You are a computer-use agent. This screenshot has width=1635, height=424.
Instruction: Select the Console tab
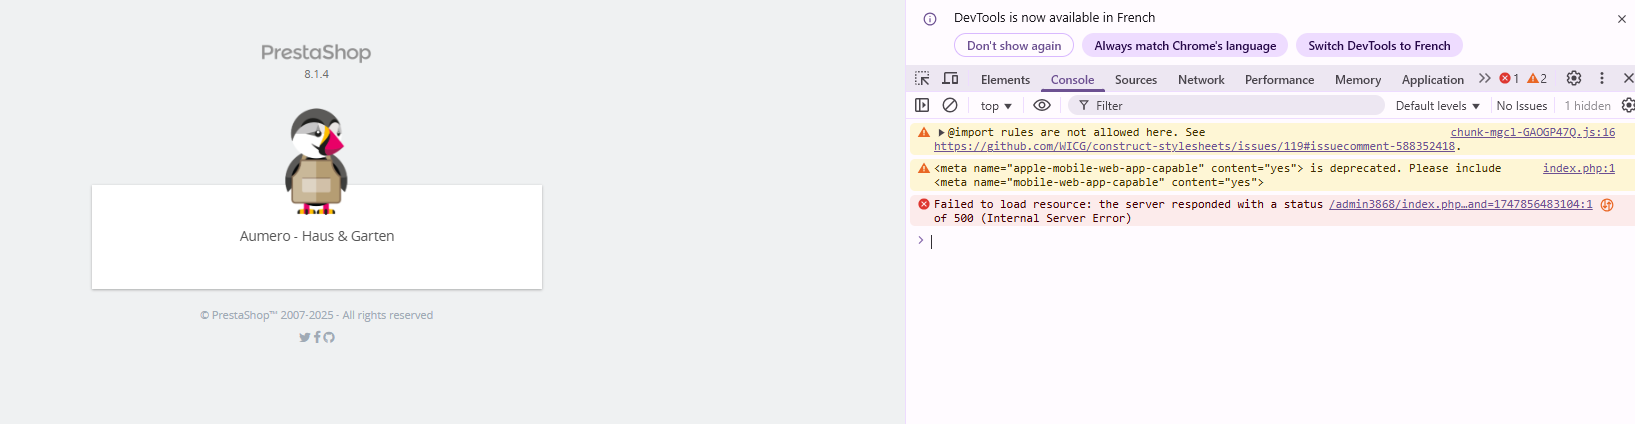pos(1072,79)
